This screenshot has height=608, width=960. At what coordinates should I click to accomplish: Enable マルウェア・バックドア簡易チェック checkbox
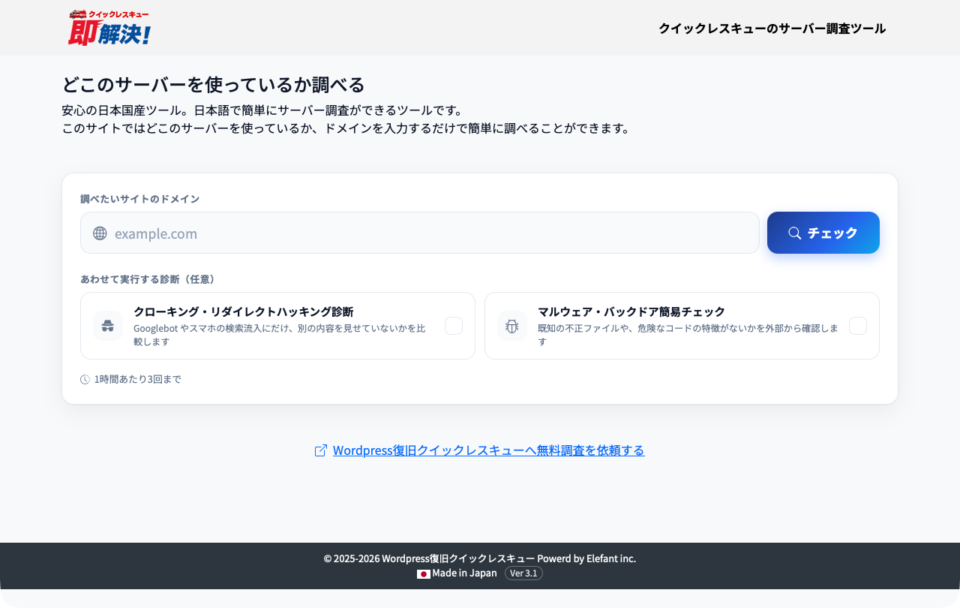858,326
